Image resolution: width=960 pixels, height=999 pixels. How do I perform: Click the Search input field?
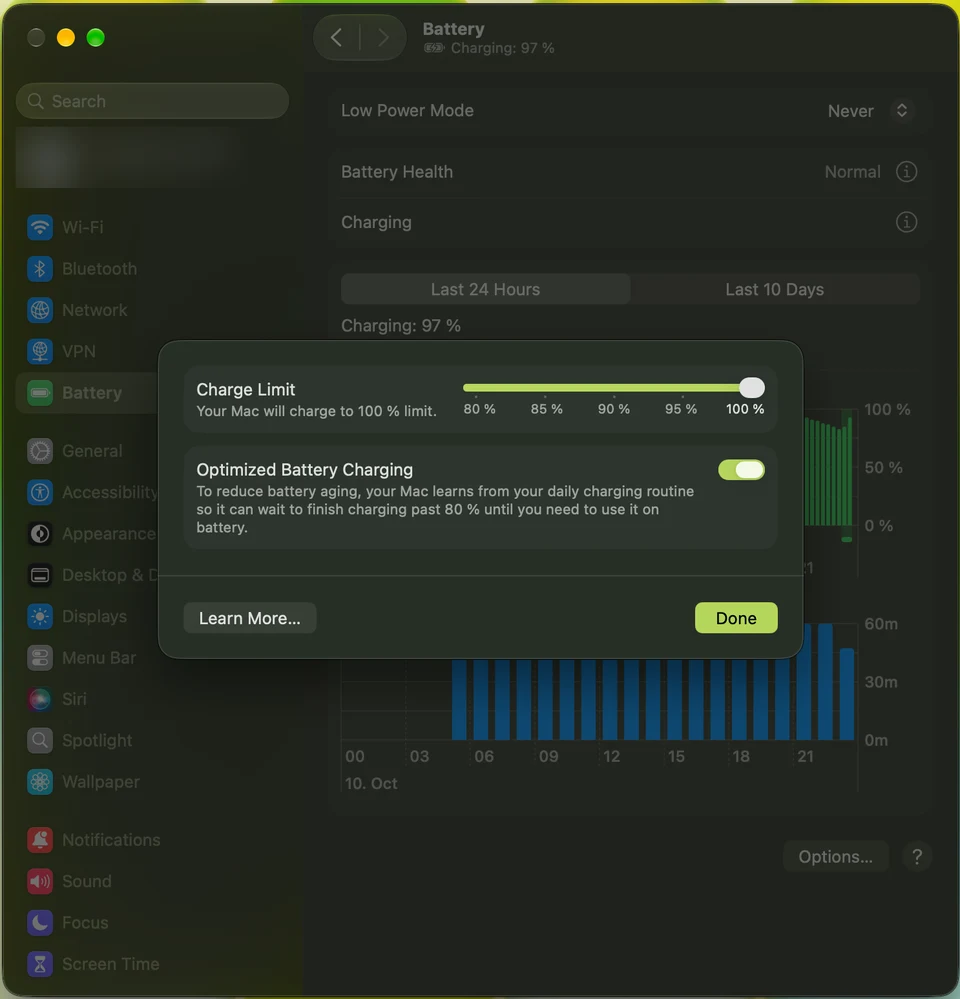tap(152, 101)
